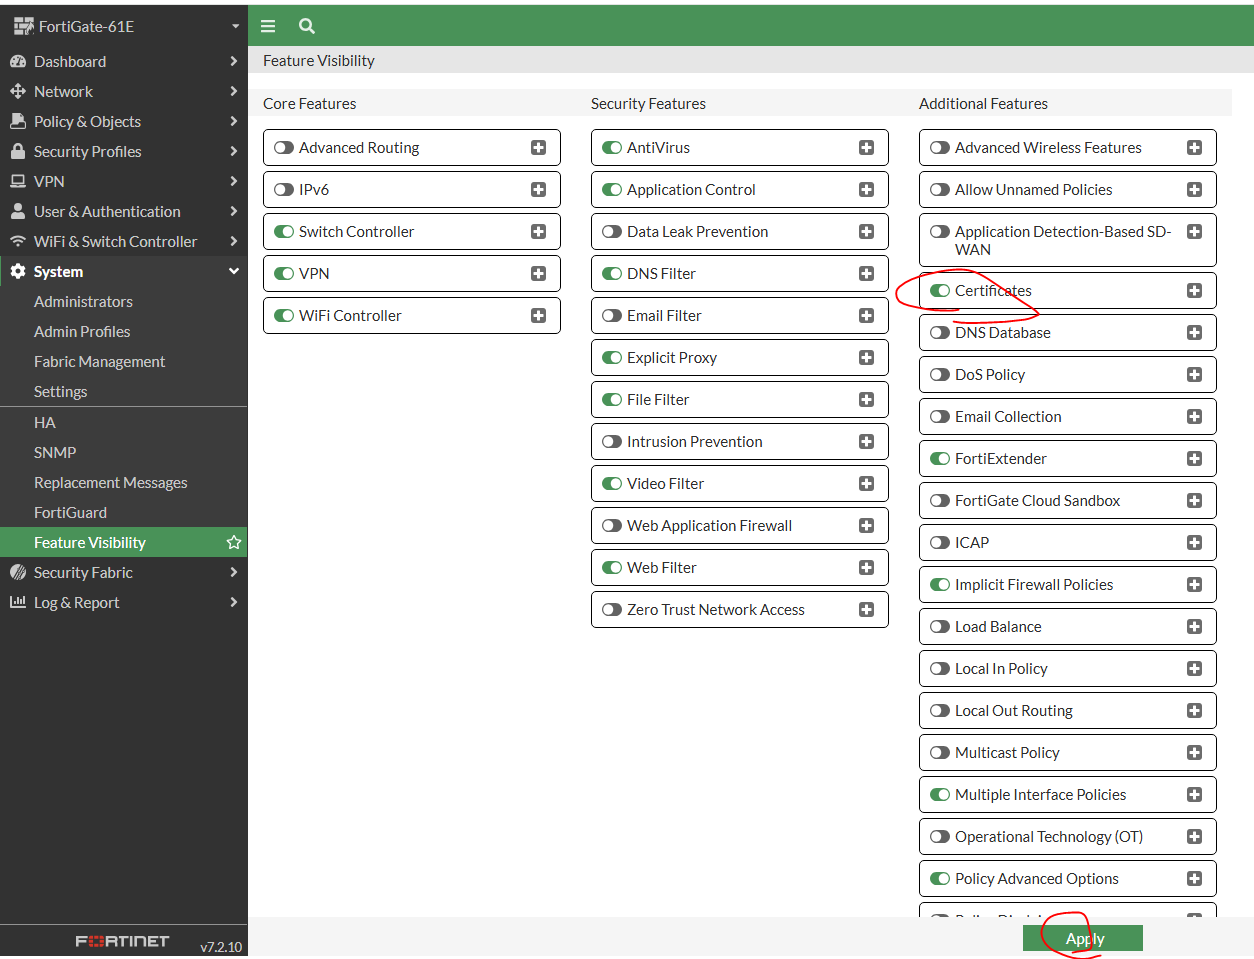Expand the Log & Report chevron
The height and width of the screenshot is (959, 1254).
pos(234,602)
